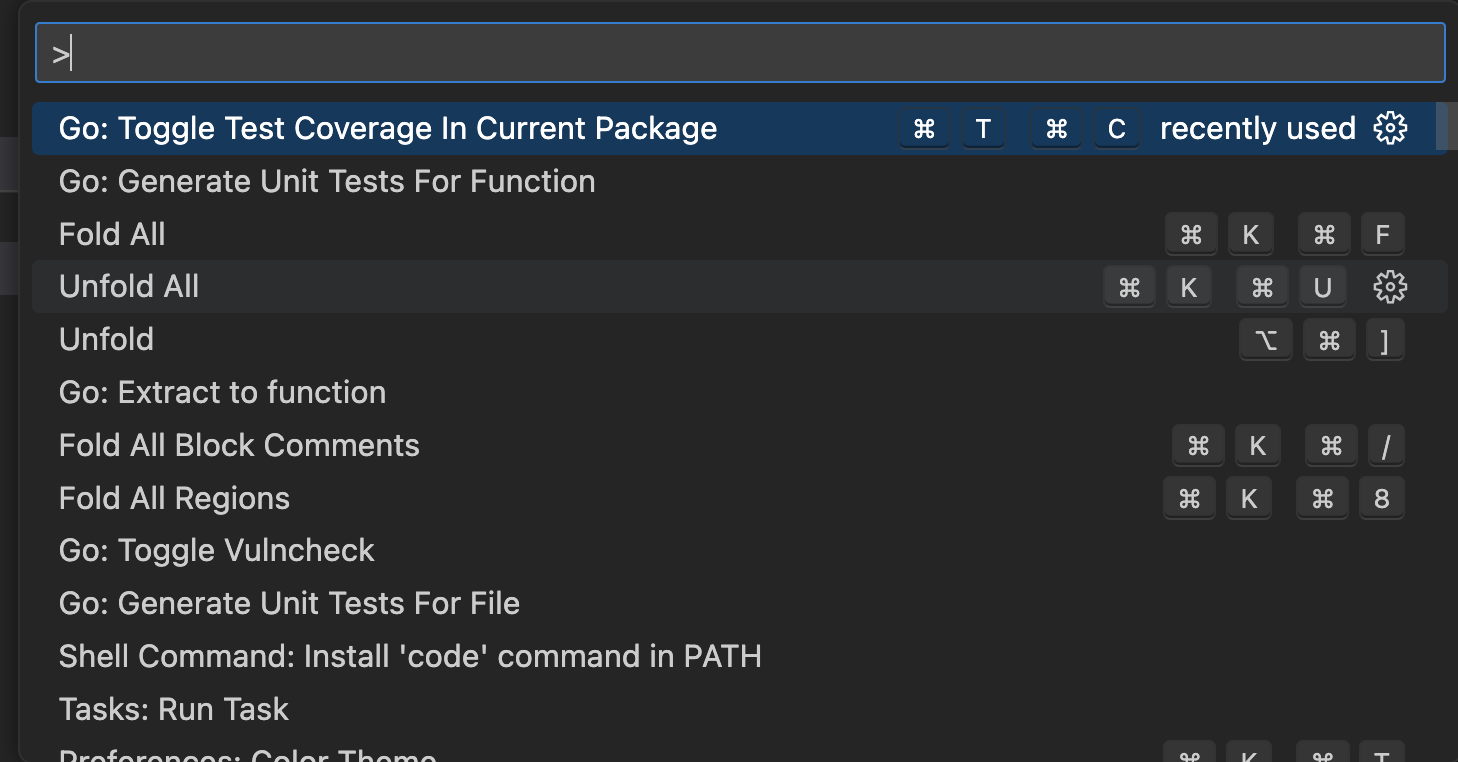Run "Go: Generate Unit Tests For Function"
This screenshot has width=1458, height=762.
point(327,181)
